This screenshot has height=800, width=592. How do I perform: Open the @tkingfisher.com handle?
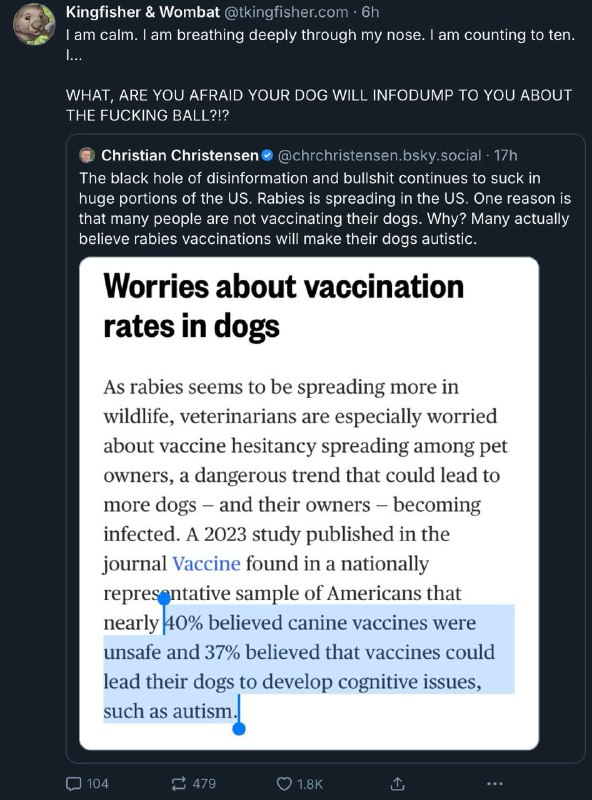(x=286, y=12)
